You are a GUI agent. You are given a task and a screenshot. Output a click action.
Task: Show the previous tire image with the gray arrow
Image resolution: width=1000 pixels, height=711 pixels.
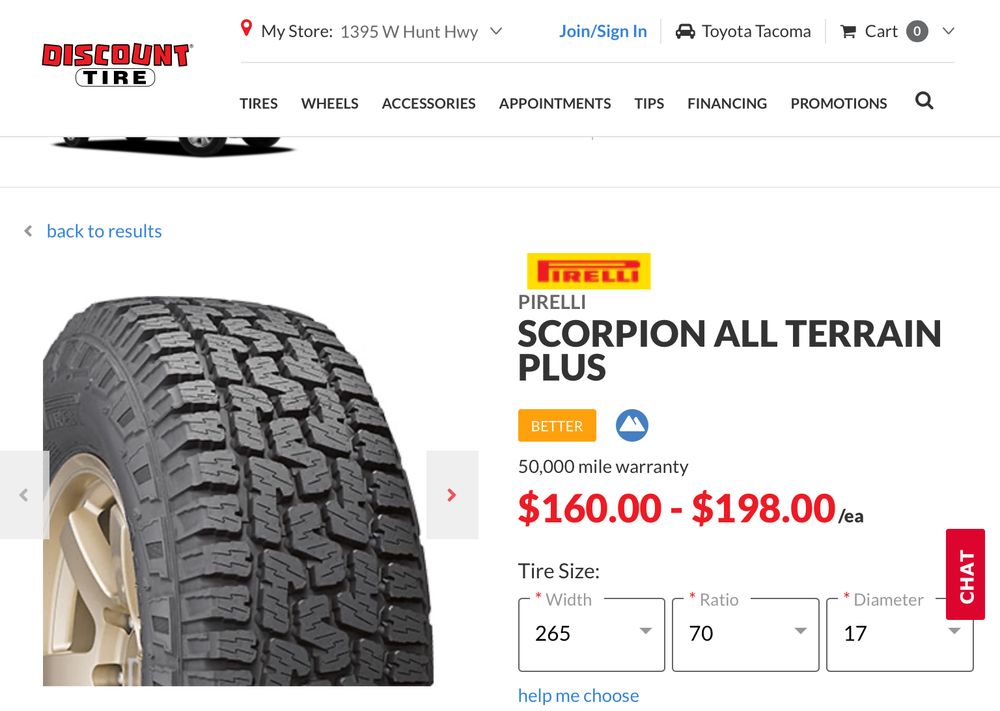pyautogui.click(x=24, y=495)
